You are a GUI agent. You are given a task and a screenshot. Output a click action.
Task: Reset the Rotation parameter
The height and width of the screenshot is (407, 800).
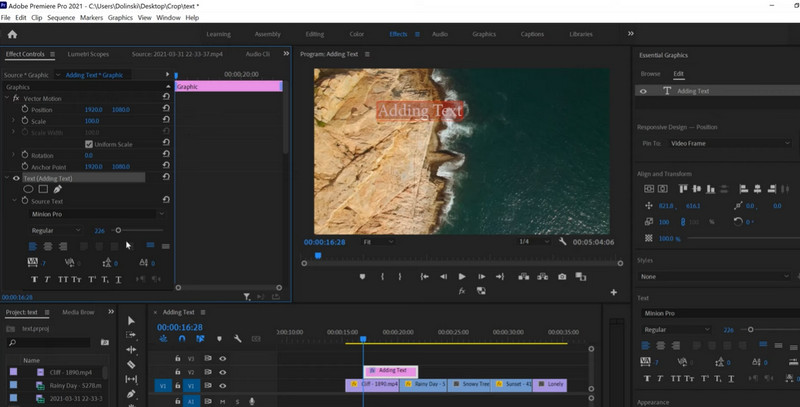coord(166,154)
